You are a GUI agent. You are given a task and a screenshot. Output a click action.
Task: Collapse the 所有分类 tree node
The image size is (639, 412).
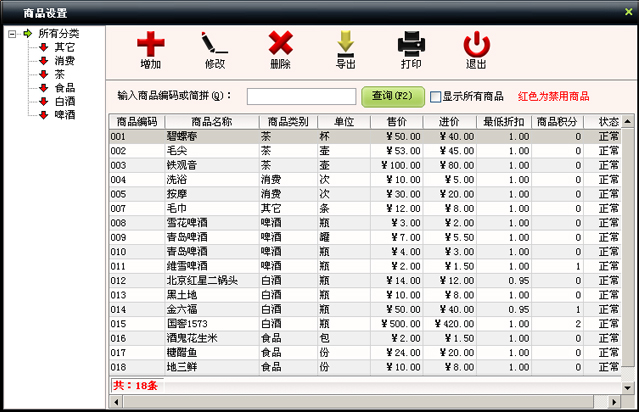[x=11, y=34]
